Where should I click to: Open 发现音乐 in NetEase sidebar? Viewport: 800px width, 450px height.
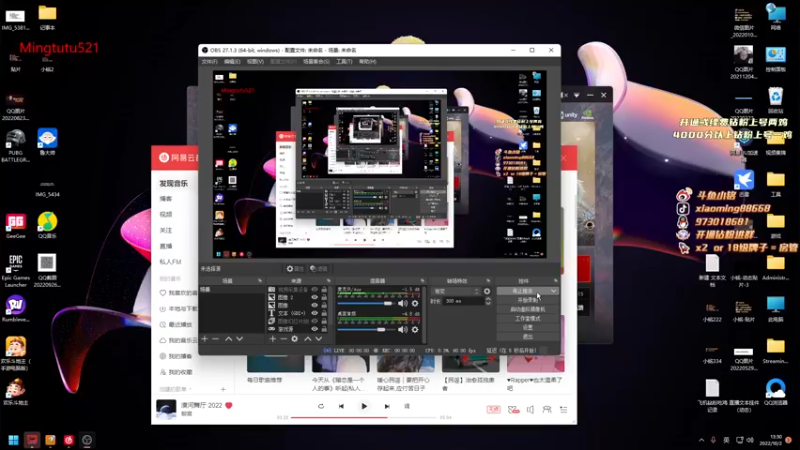click(173, 183)
